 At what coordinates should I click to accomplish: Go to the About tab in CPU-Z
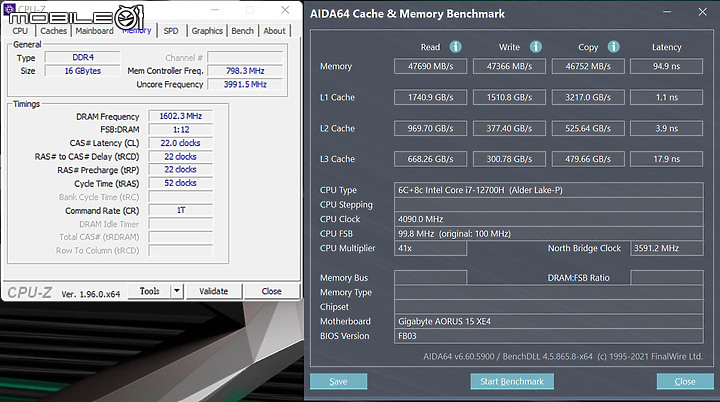275,31
